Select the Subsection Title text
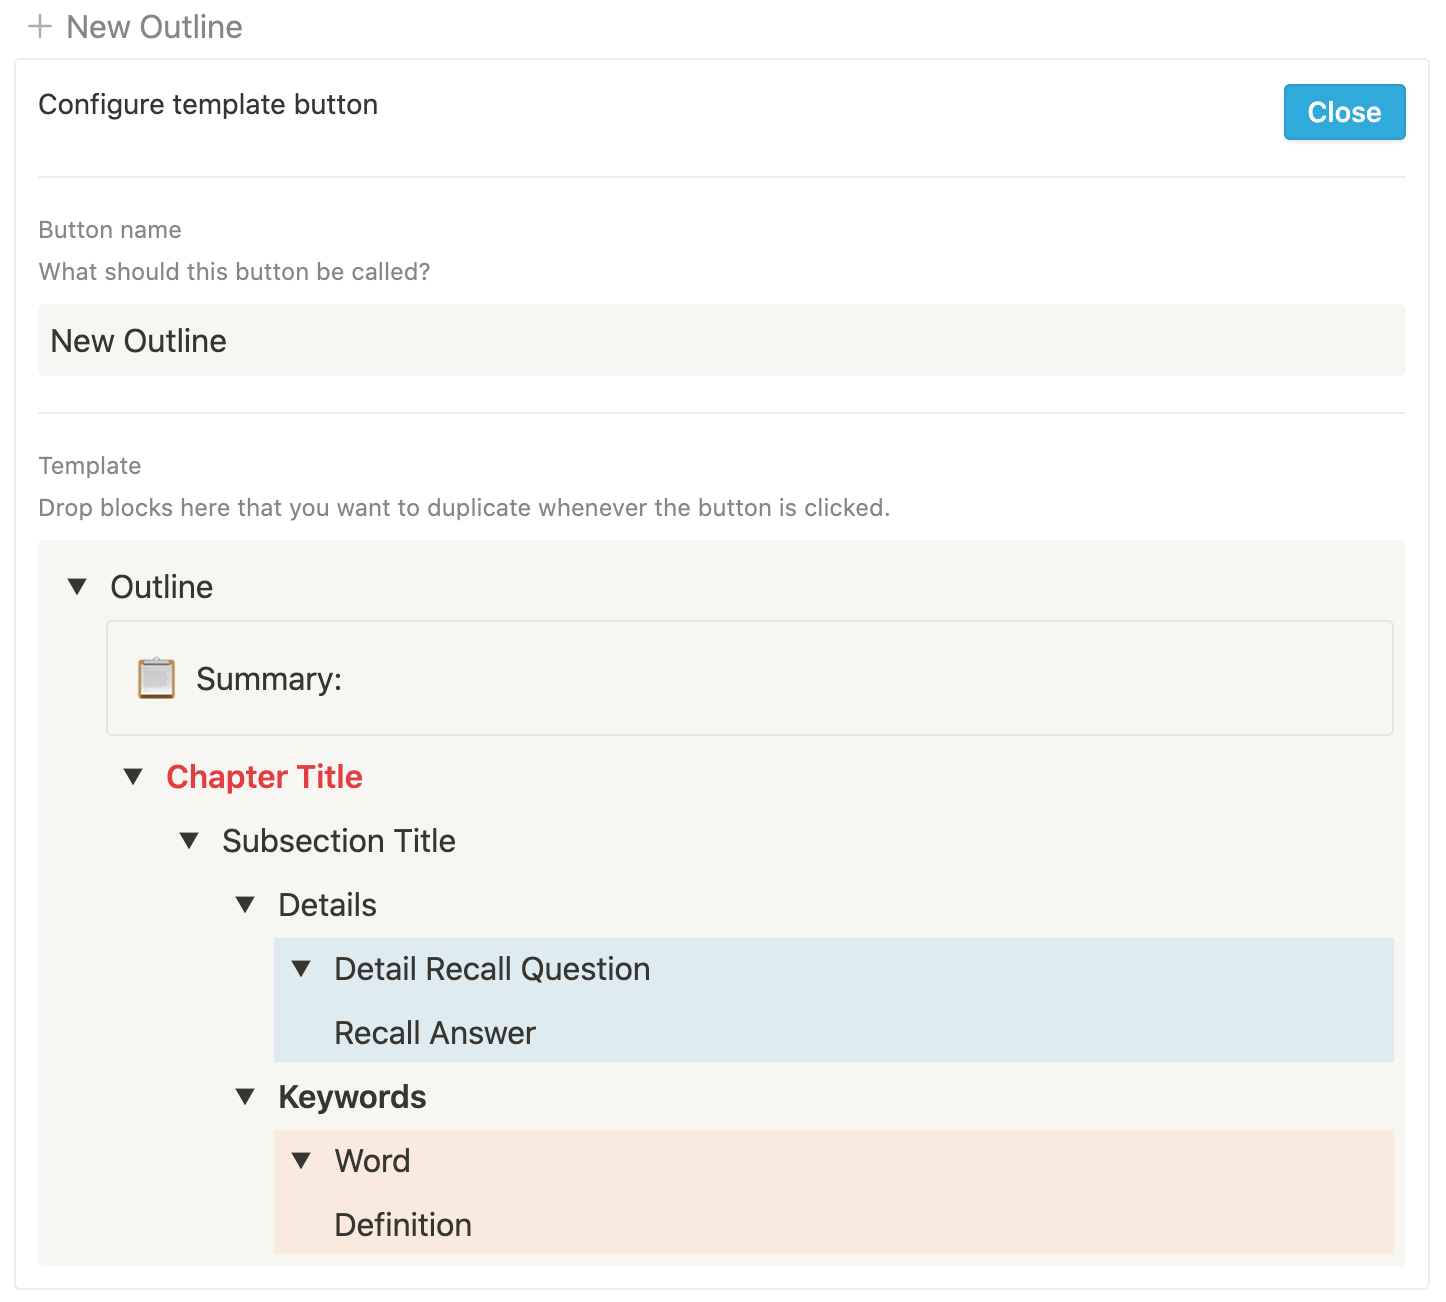This screenshot has height=1302, width=1446. tap(339, 841)
